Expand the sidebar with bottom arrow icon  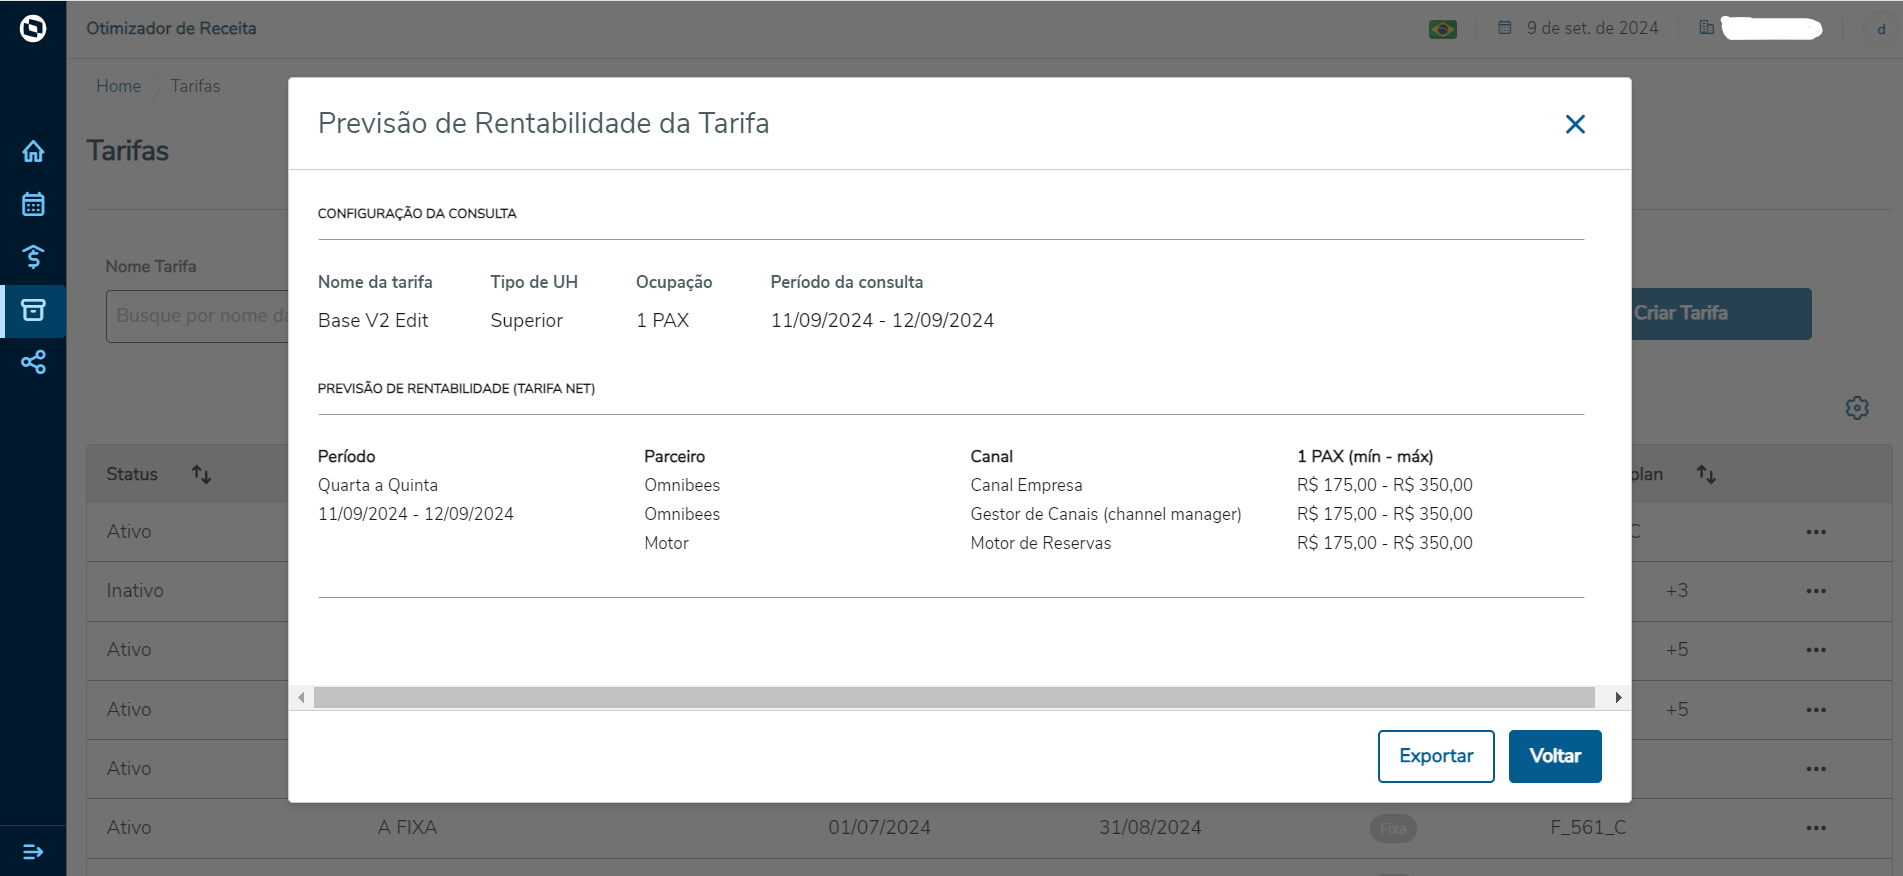(x=33, y=851)
